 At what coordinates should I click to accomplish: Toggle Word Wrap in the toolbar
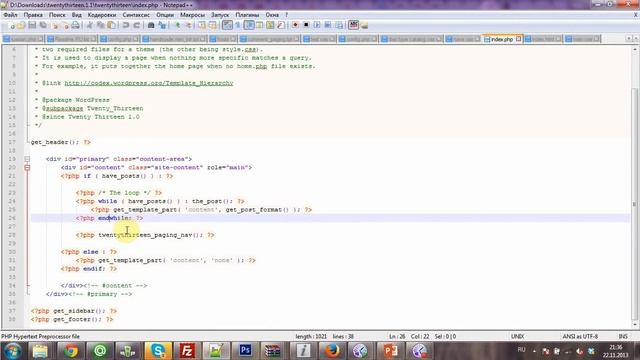coord(227,25)
